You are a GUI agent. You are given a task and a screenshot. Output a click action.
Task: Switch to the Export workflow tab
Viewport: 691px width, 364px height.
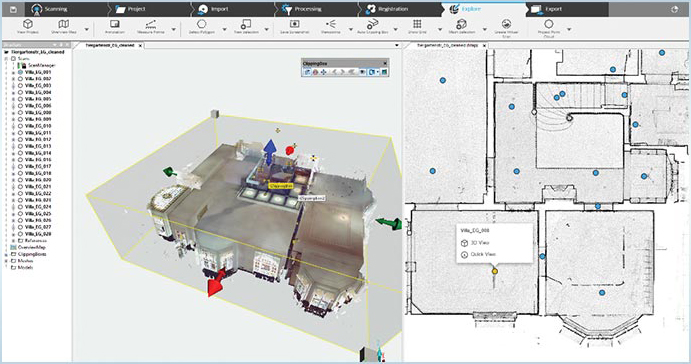pos(568,9)
